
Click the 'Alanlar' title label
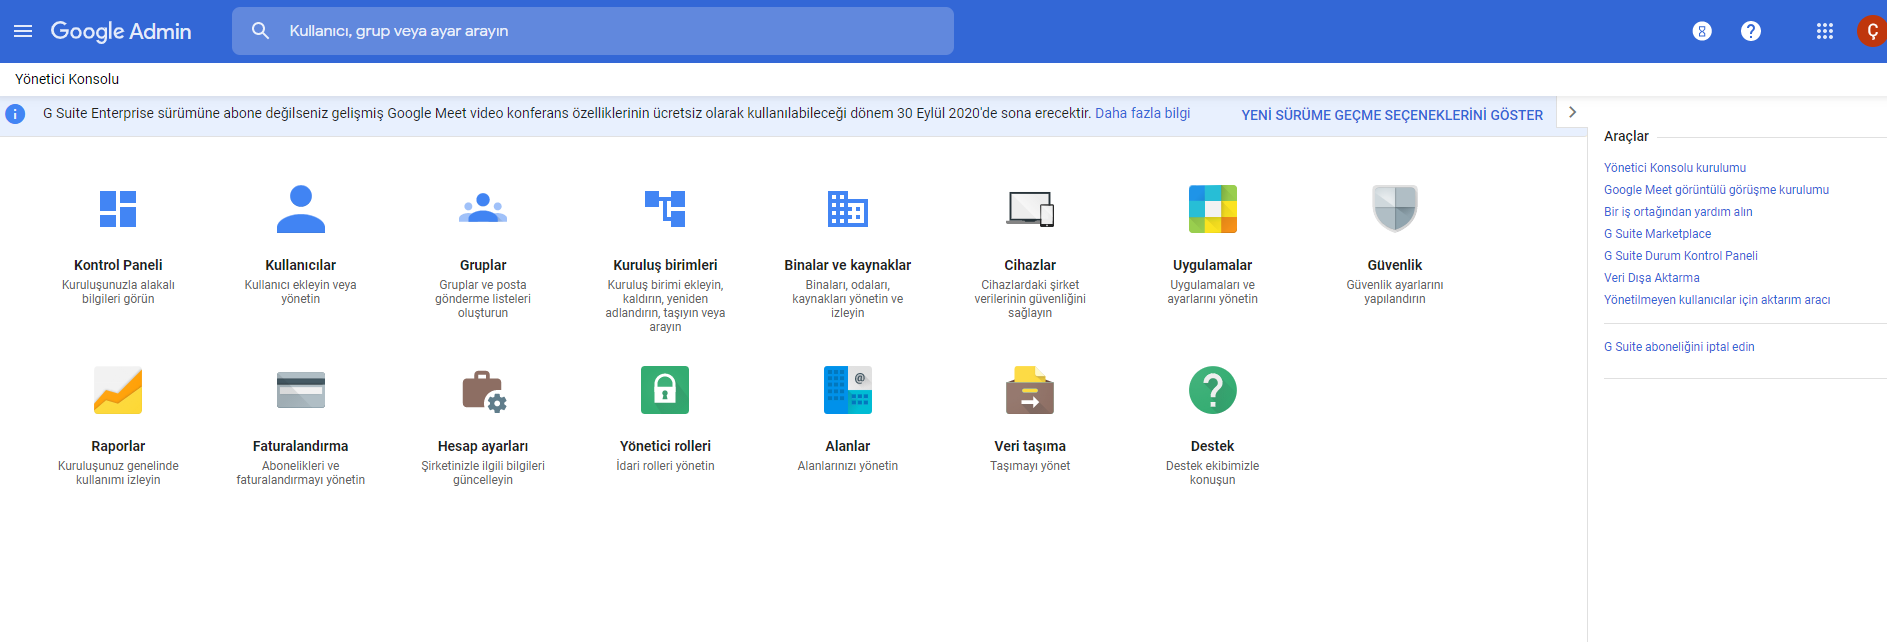click(848, 446)
